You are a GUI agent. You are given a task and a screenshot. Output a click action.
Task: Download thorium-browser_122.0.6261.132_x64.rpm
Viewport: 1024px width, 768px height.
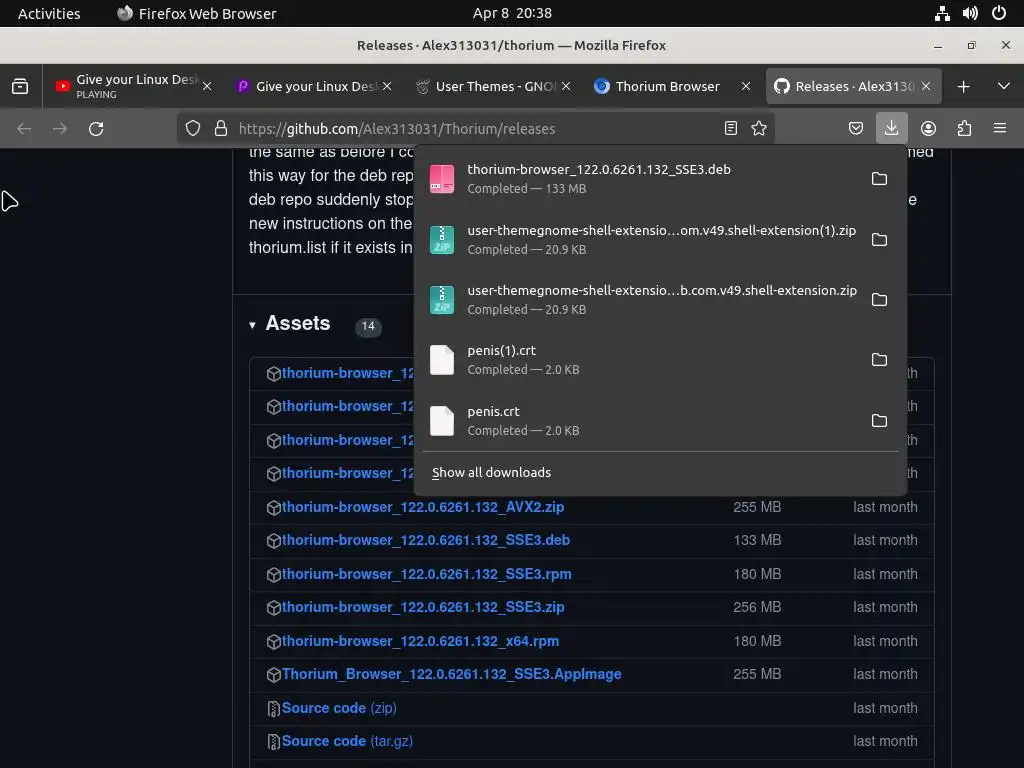[x=421, y=641]
